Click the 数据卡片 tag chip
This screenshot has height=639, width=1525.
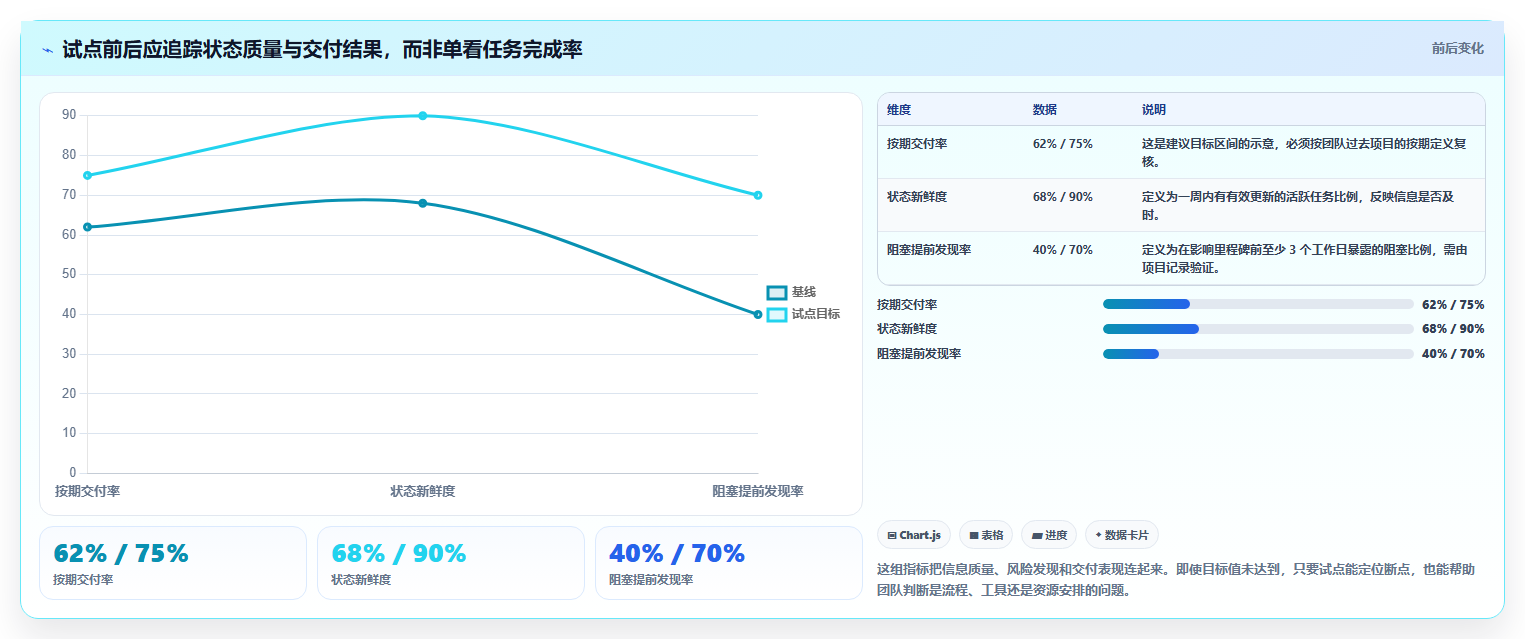[1122, 535]
